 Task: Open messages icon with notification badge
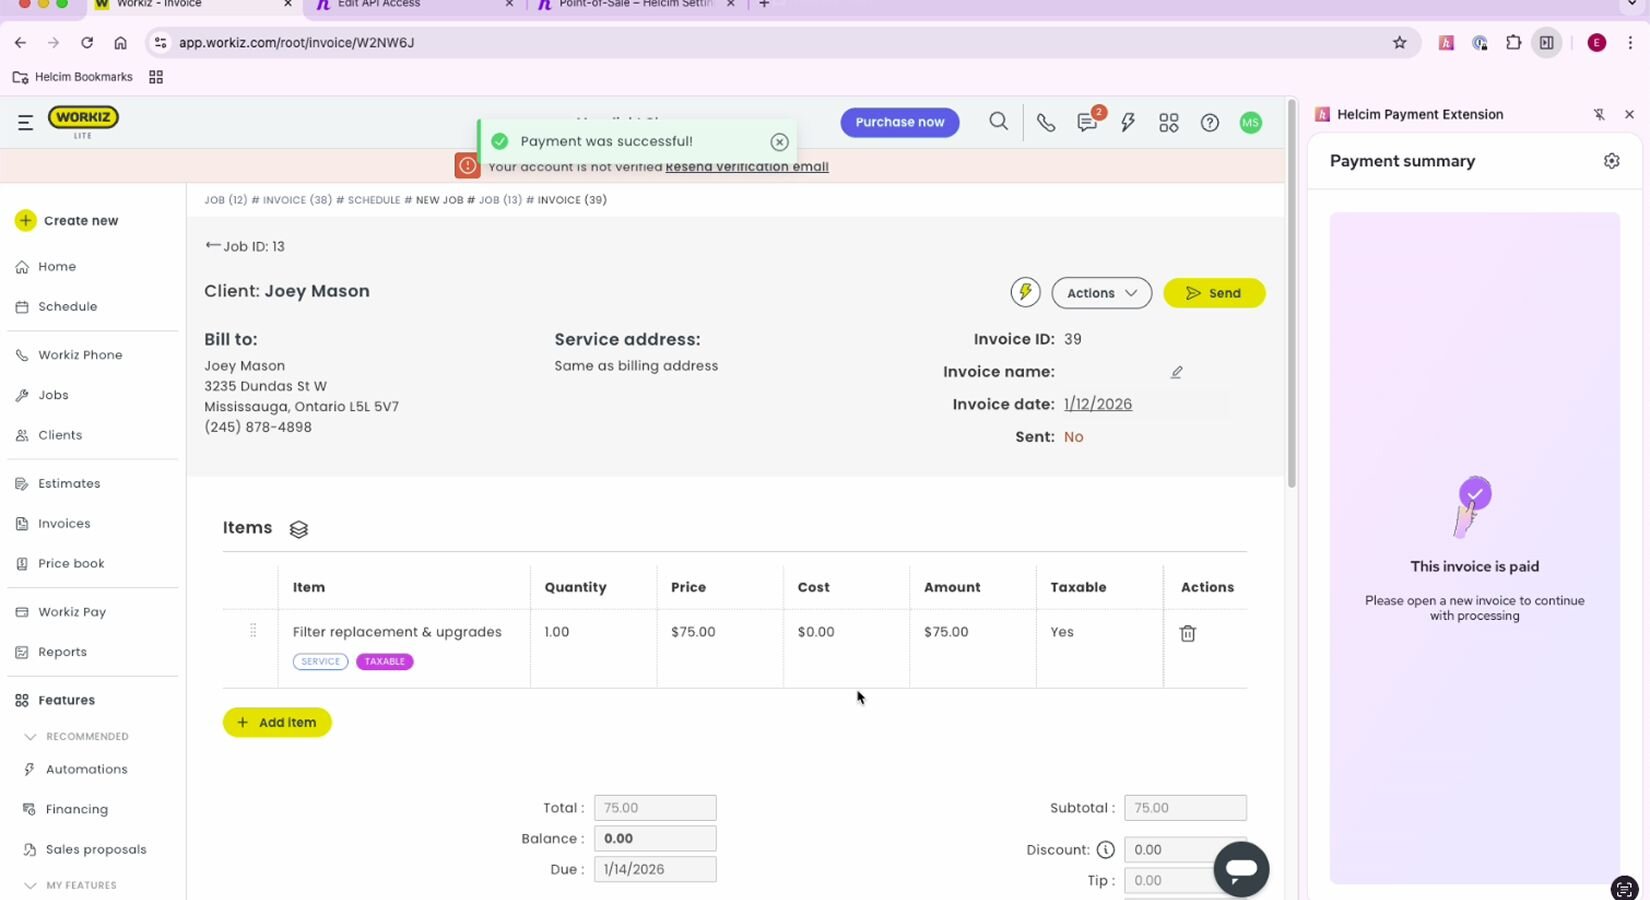pyautogui.click(x=1086, y=123)
